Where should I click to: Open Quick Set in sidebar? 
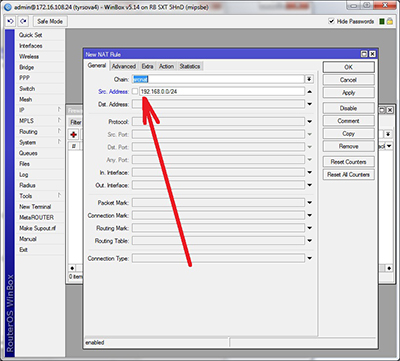(40, 35)
